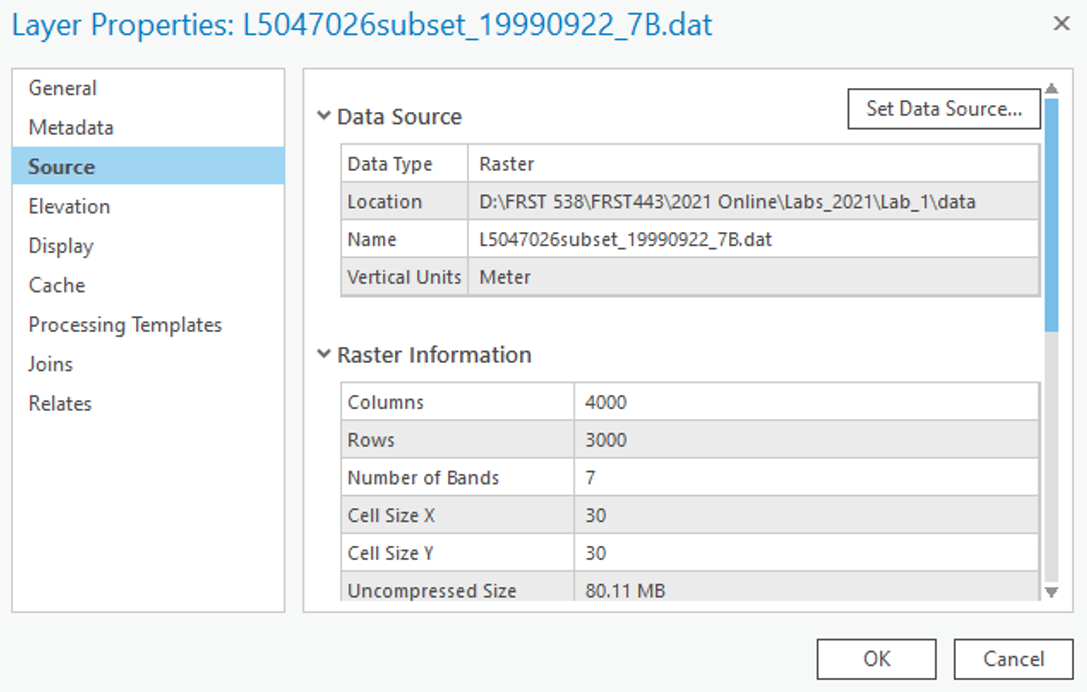Viewport: 1087px width, 692px height.
Task: Close the Layer Properties dialog
Action: [x=1061, y=24]
